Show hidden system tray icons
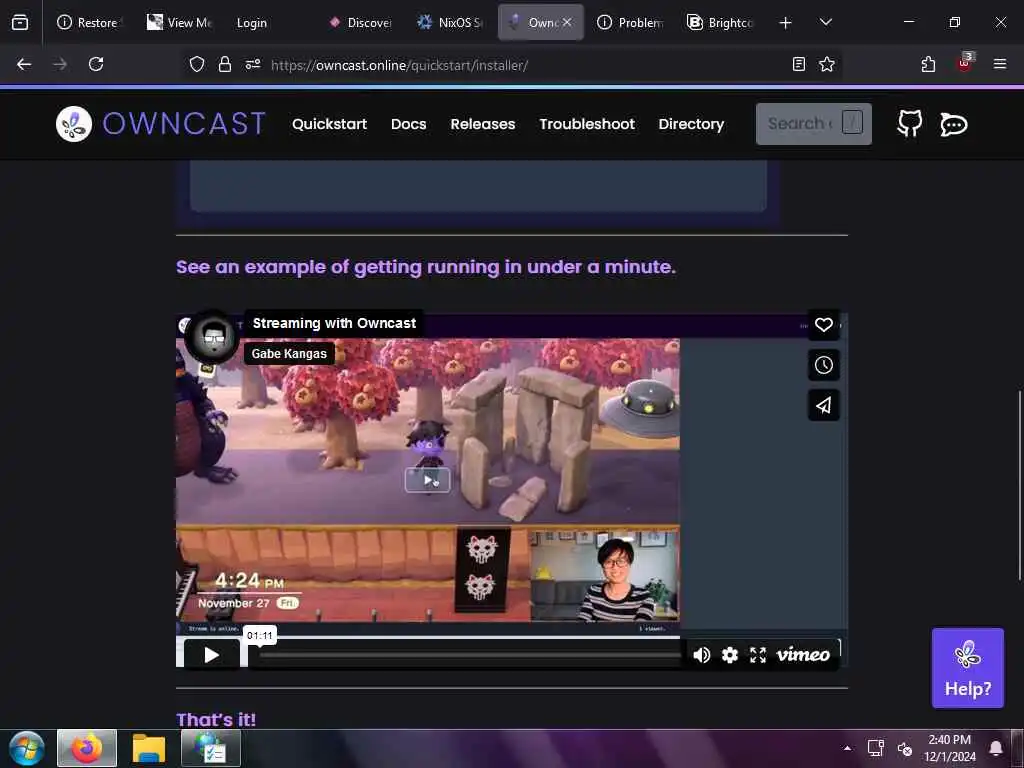The image size is (1024, 768). (x=847, y=748)
